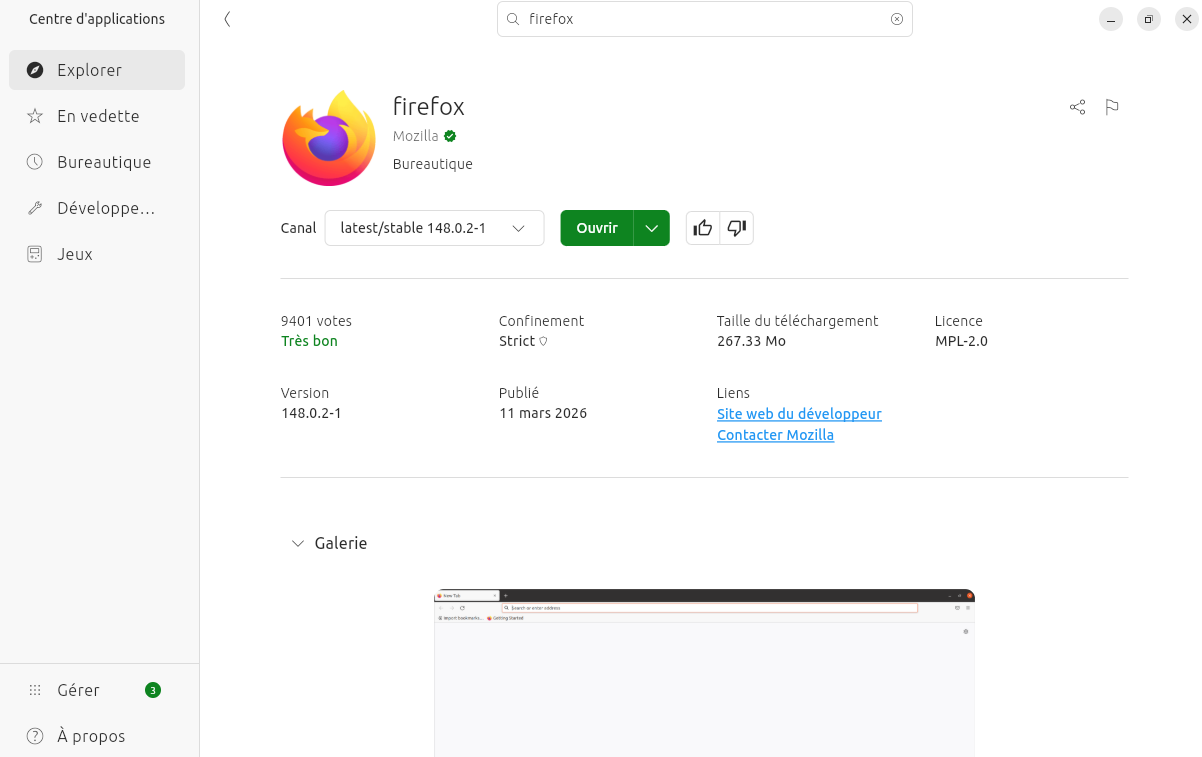Click the report flag icon
The image size is (1202, 757).
[1111, 107]
